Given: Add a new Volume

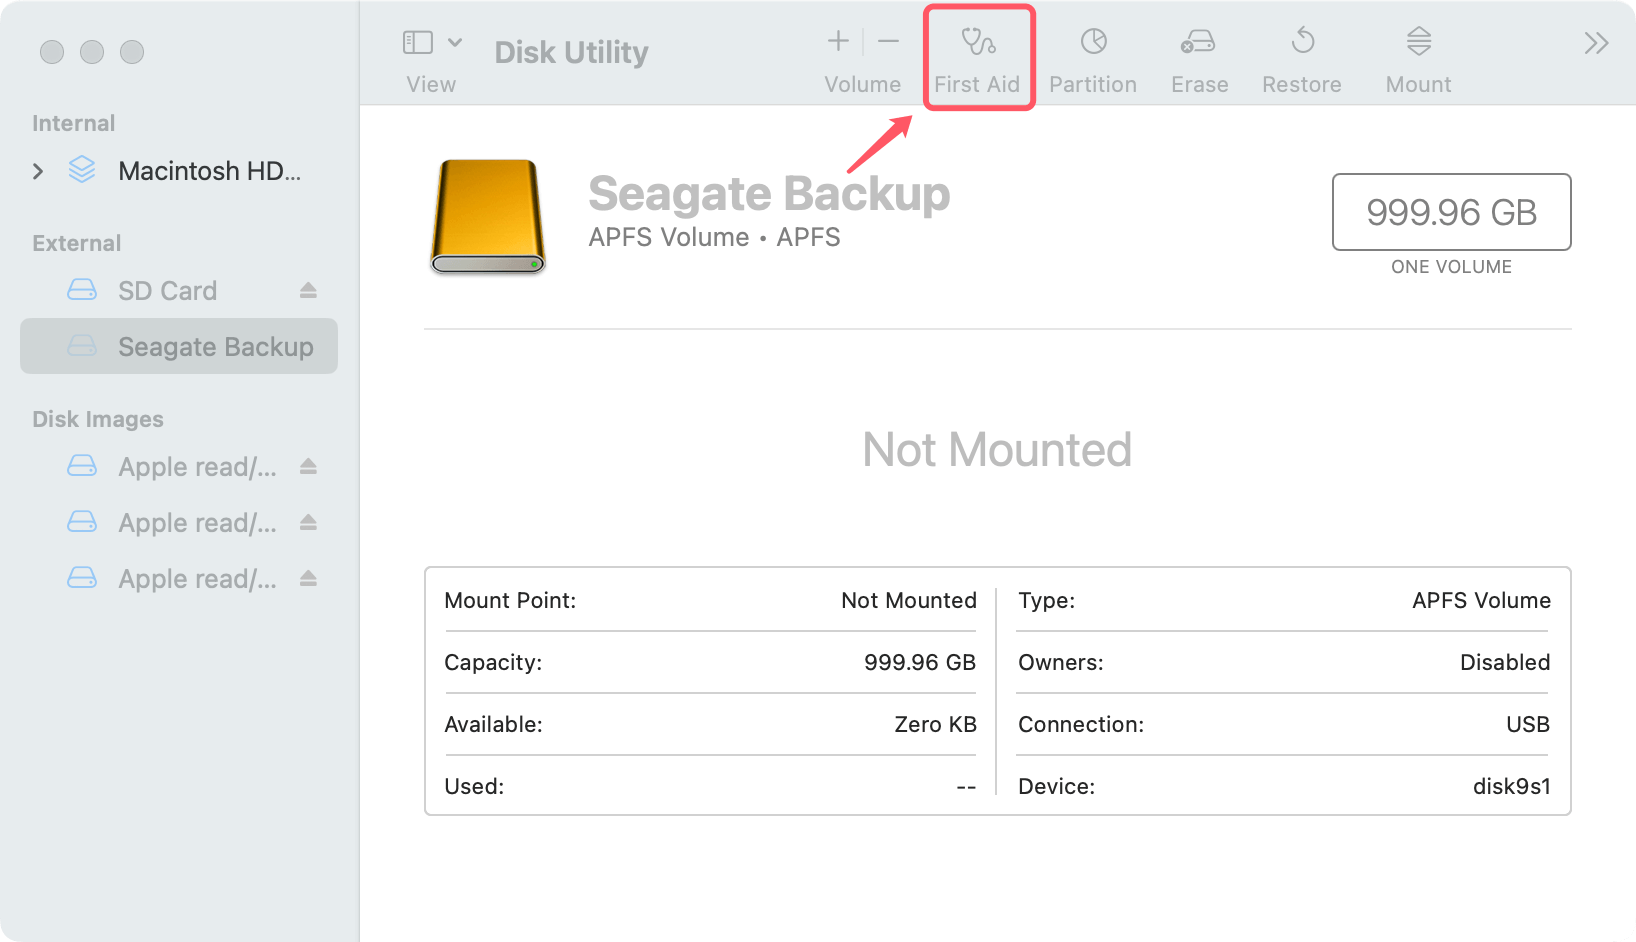Looking at the screenshot, I should 836,42.
